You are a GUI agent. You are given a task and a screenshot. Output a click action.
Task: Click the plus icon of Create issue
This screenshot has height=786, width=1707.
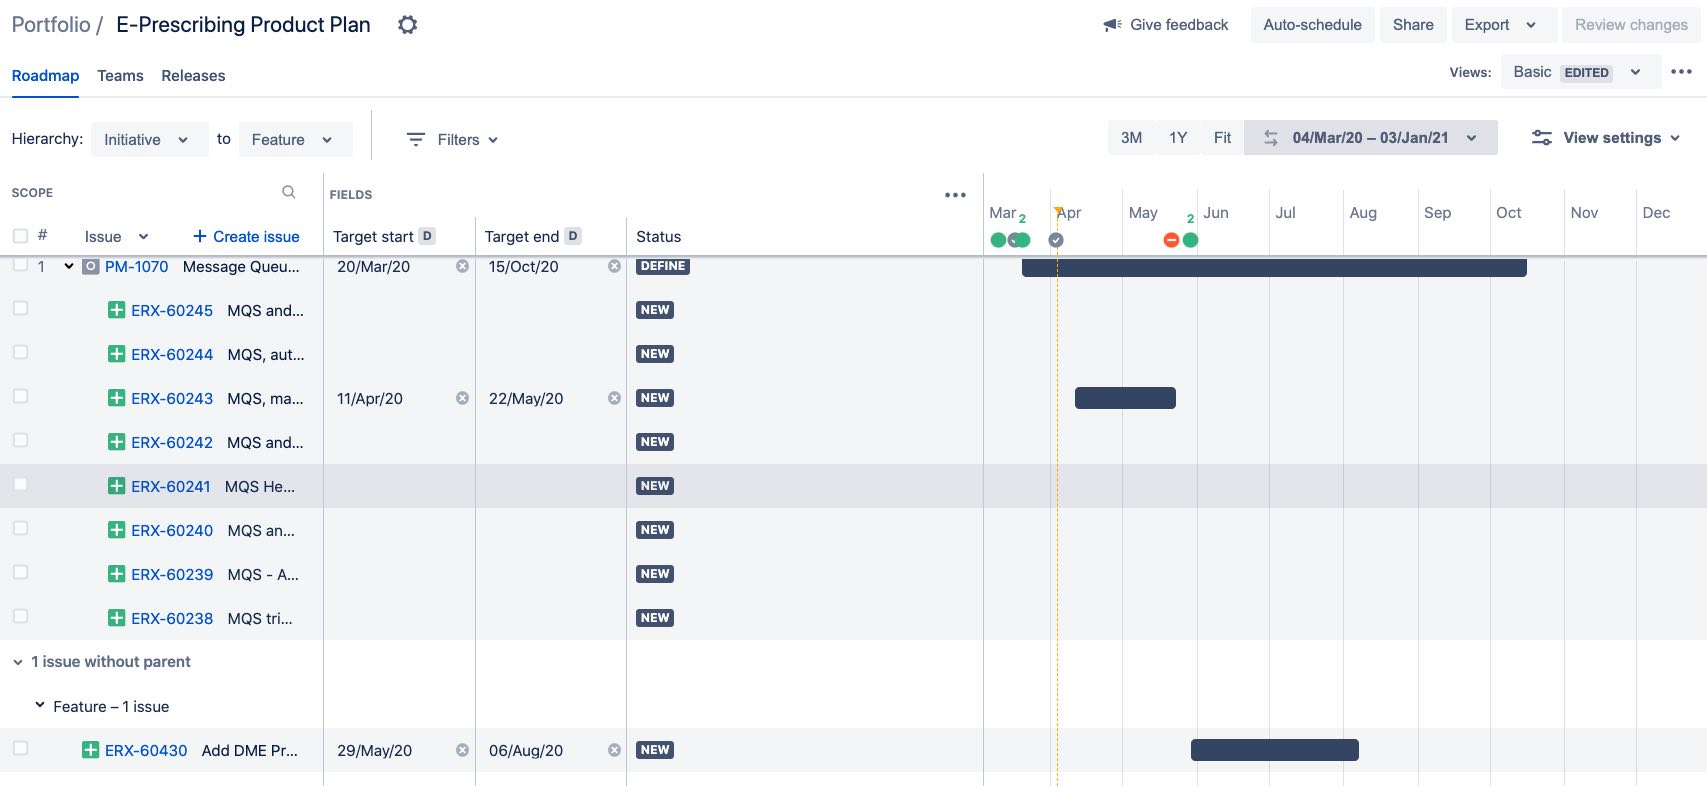pos(200,236)
